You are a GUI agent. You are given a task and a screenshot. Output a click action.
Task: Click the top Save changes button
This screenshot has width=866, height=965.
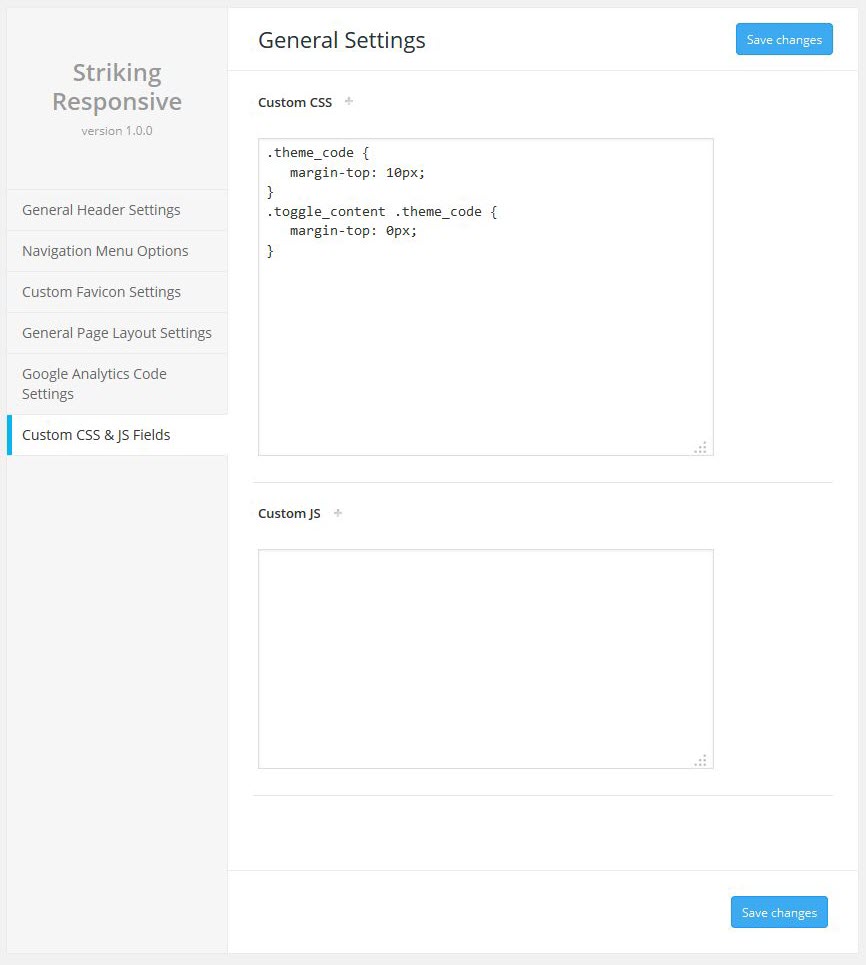click(784, 39)
